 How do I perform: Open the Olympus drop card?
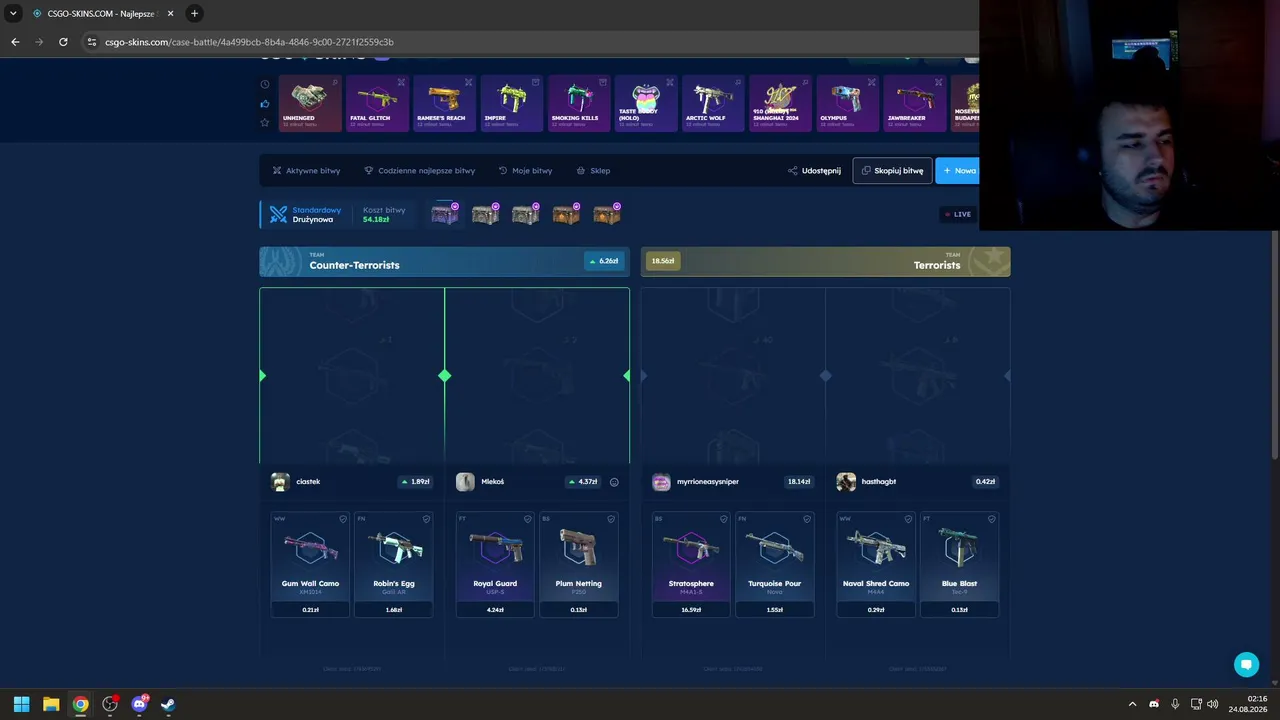click(x=846, y=103)
